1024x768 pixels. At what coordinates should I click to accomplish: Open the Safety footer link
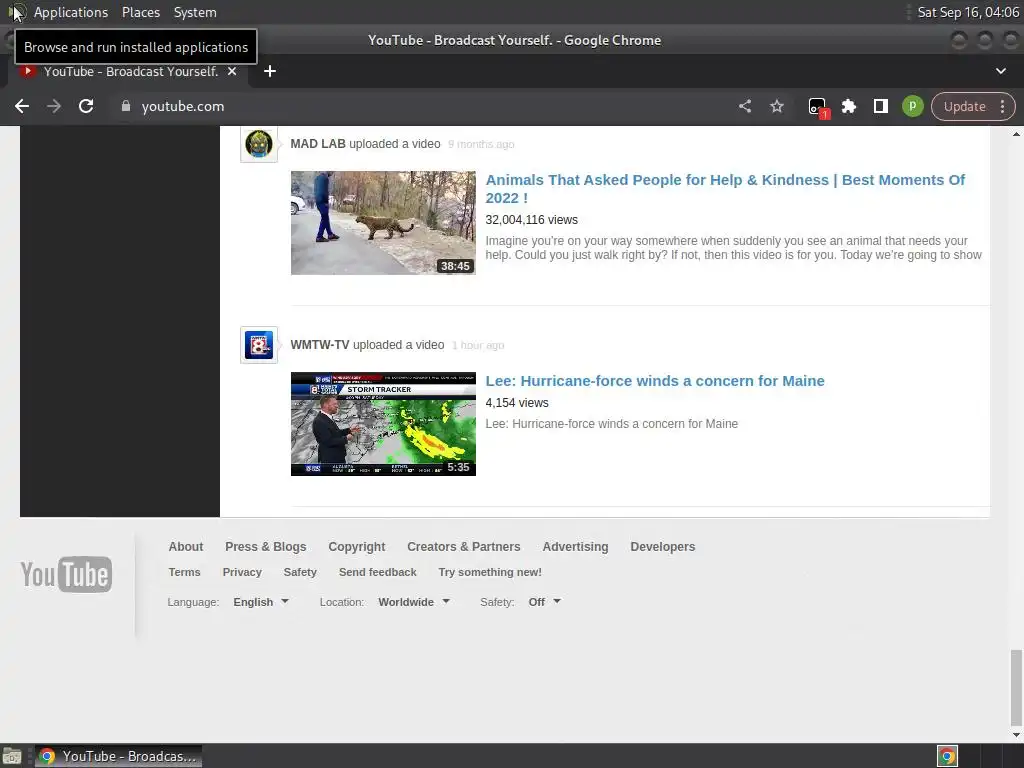pyautogui.click(x=300, y=572)
